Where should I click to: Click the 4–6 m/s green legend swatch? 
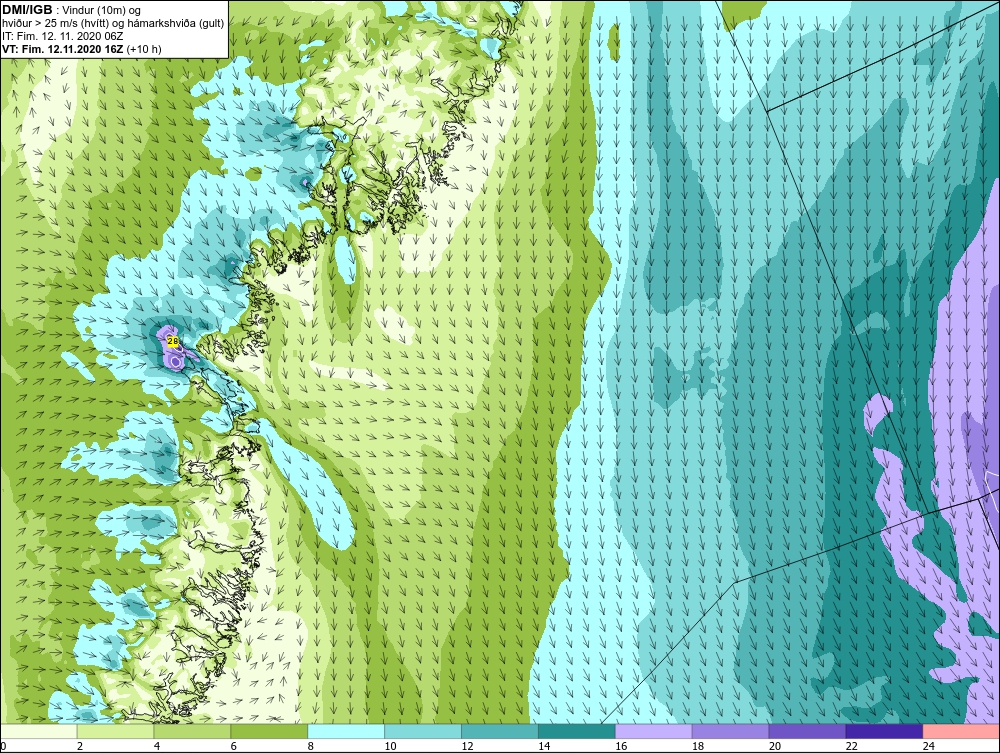point(192,731)
